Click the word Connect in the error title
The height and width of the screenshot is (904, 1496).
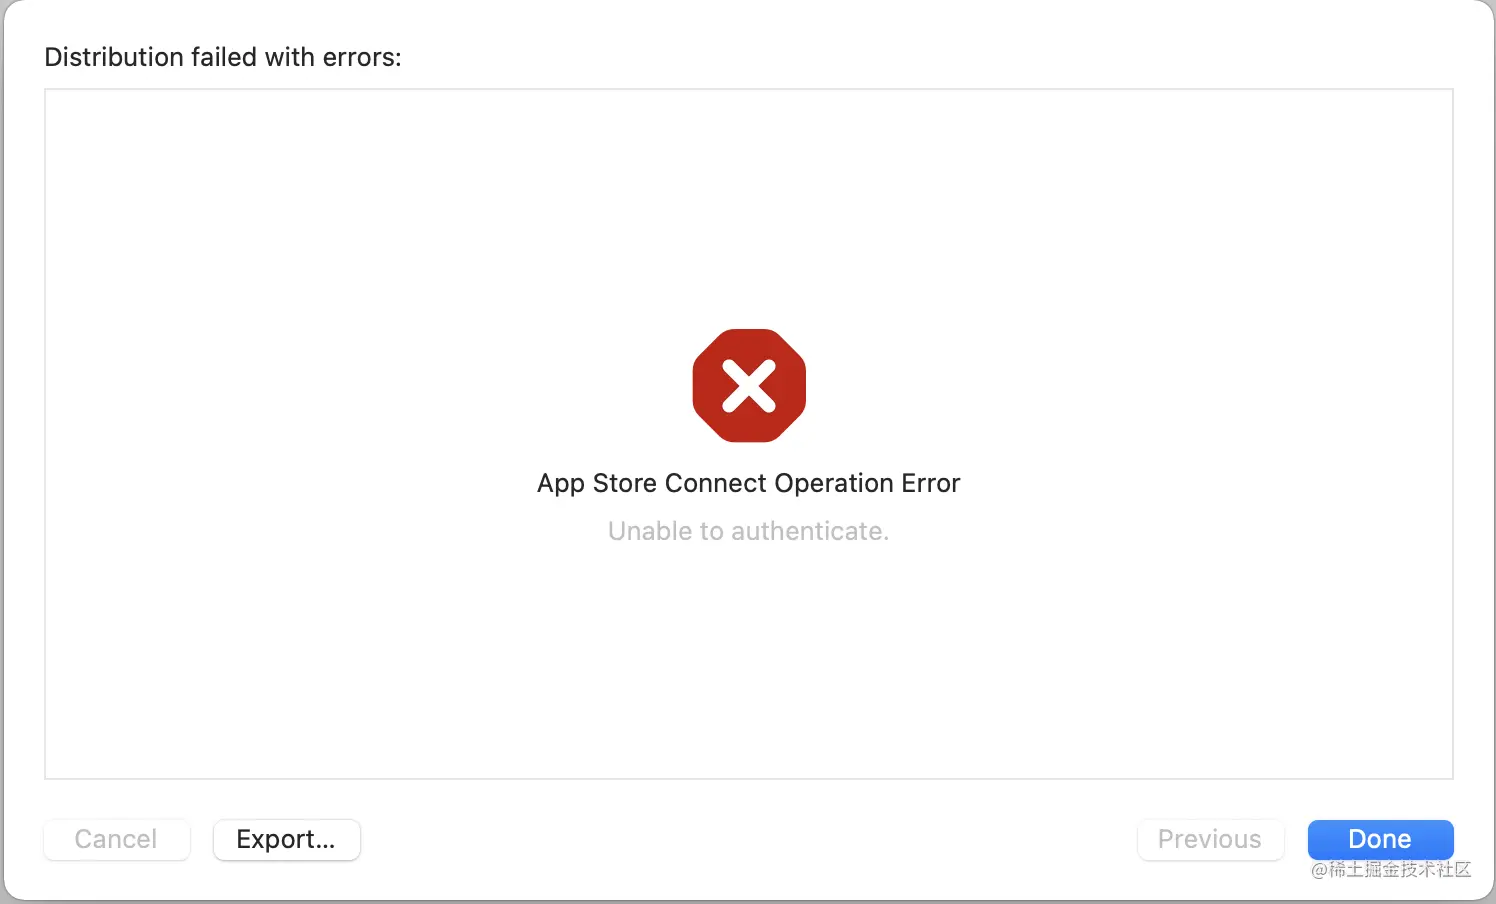(715, 483)
